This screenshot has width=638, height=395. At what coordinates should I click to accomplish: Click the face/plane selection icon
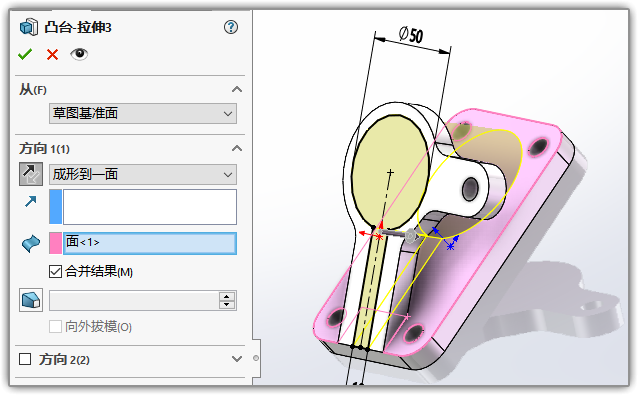click(x=31, y=244)
